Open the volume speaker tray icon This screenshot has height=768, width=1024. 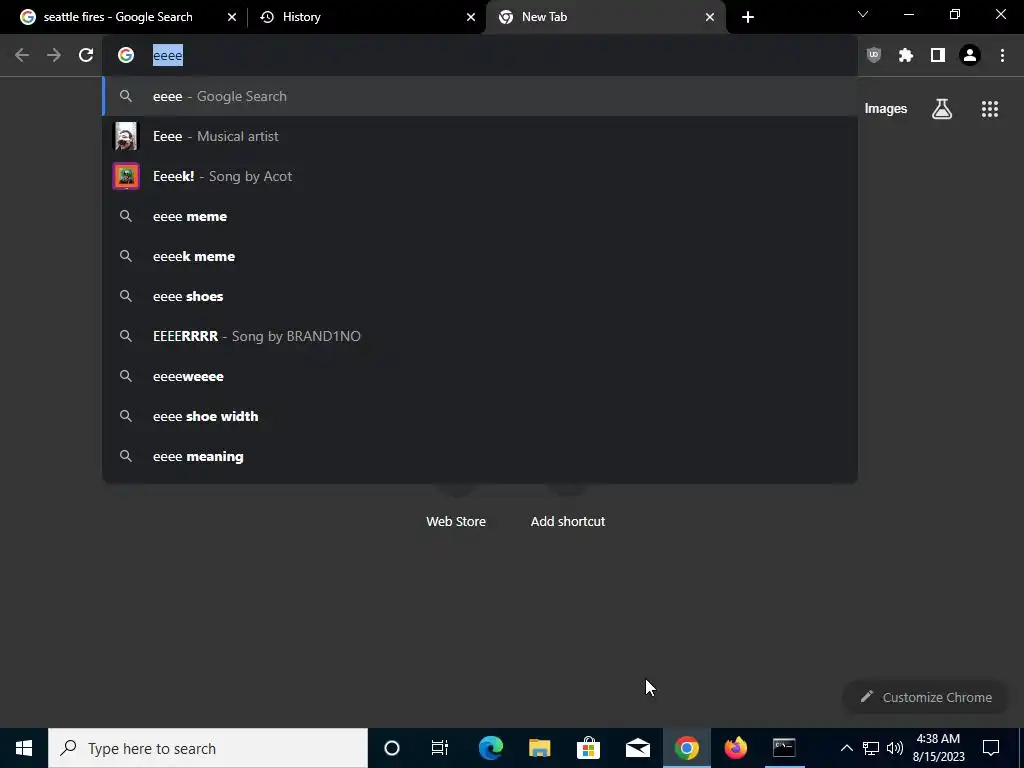[x=895, y=748]
